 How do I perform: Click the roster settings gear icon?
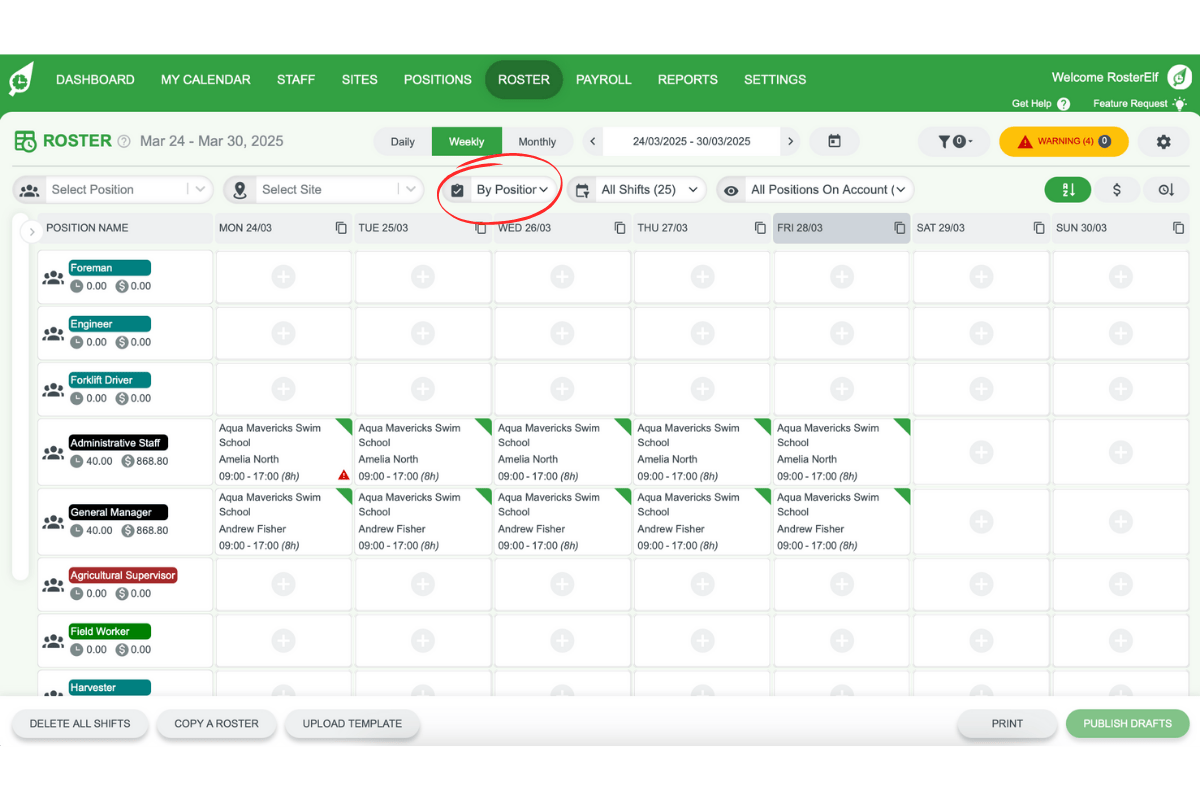coord(1163,142)
